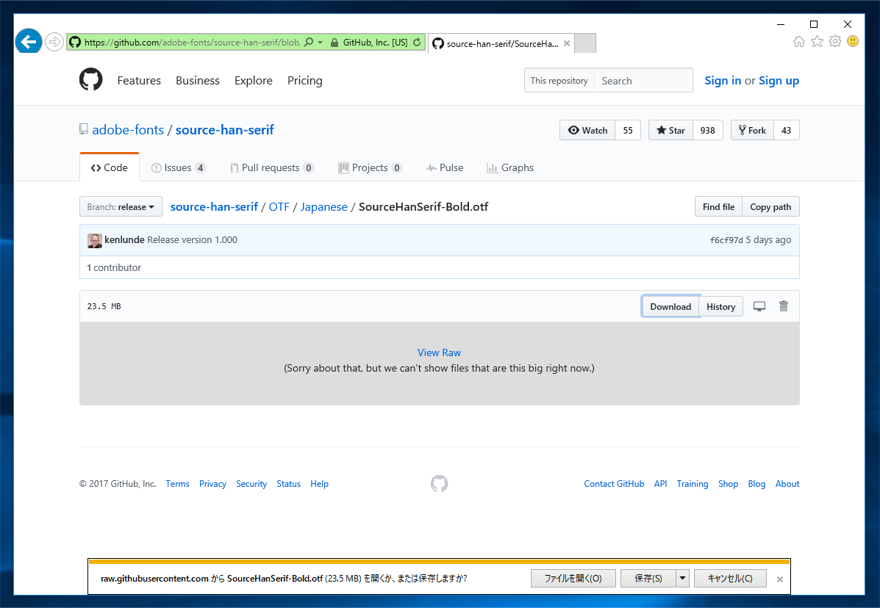Click the Watch button

588,130
